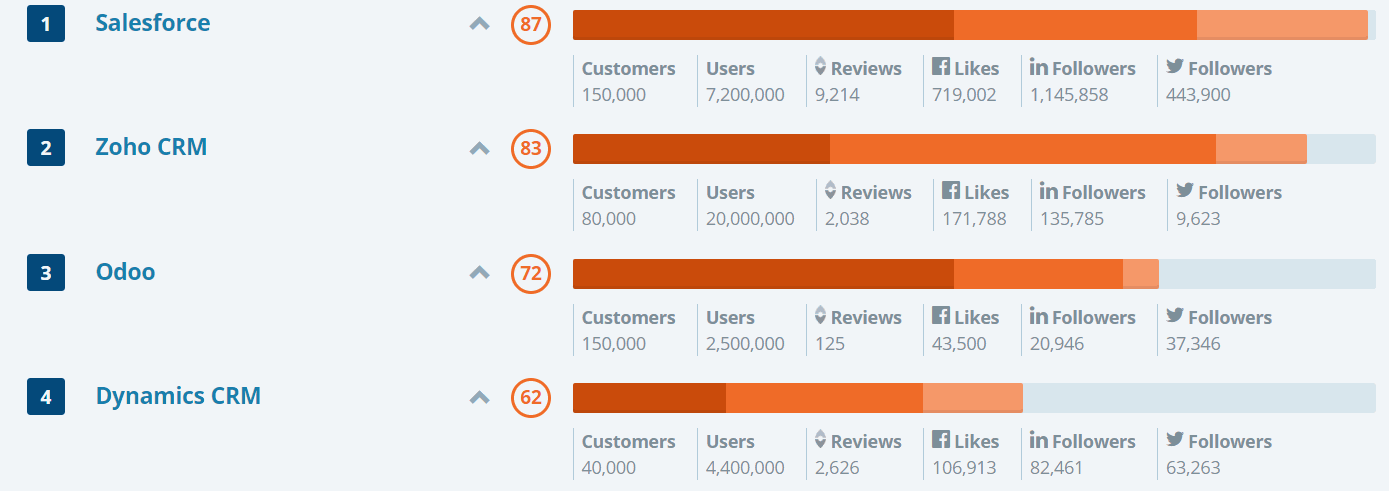Select Zoho CRM LinkedIn followers 135,785
1389x491 pixels.
coord(1072,219)
